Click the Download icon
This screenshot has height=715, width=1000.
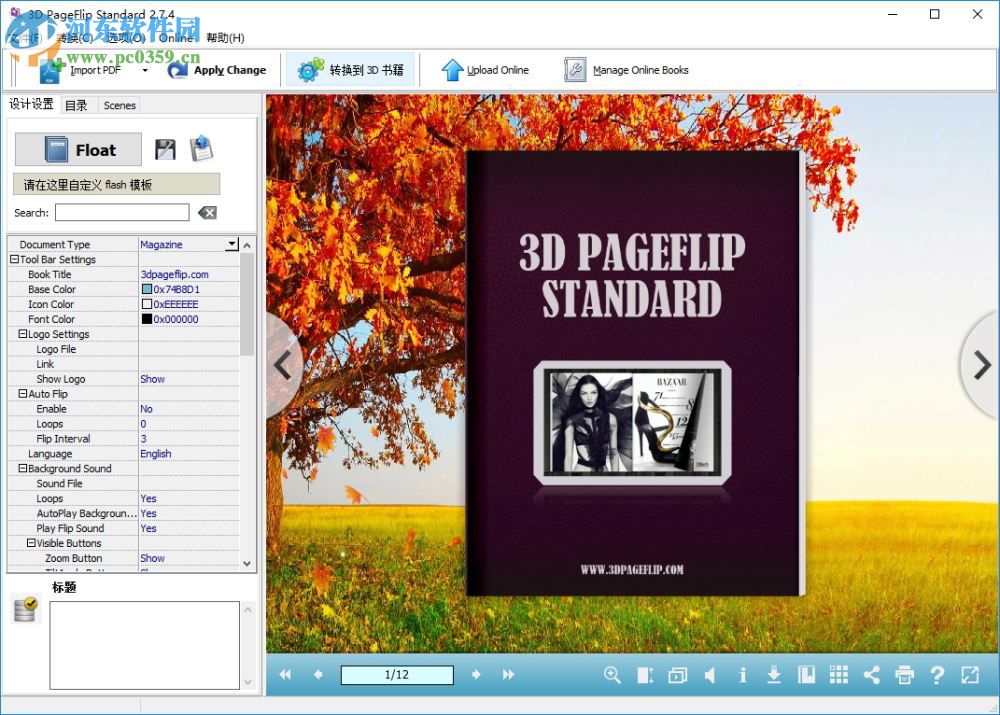774,675
